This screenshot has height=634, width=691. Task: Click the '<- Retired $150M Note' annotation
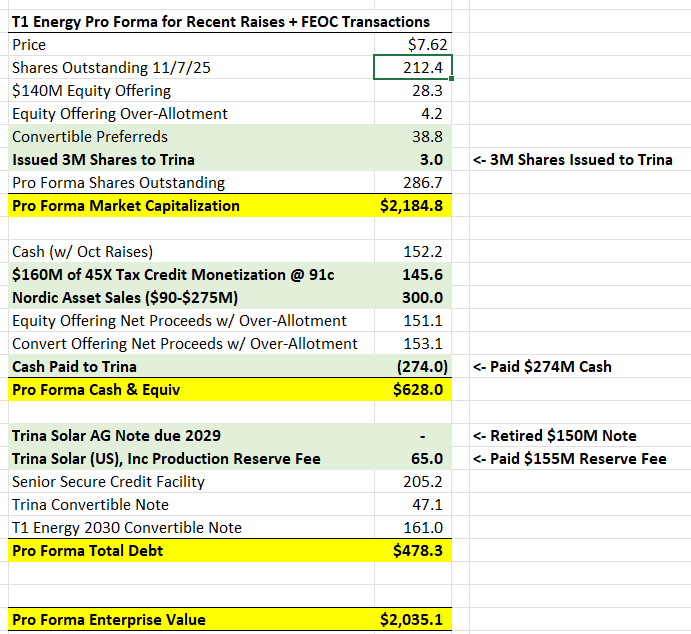pos(554,436)
